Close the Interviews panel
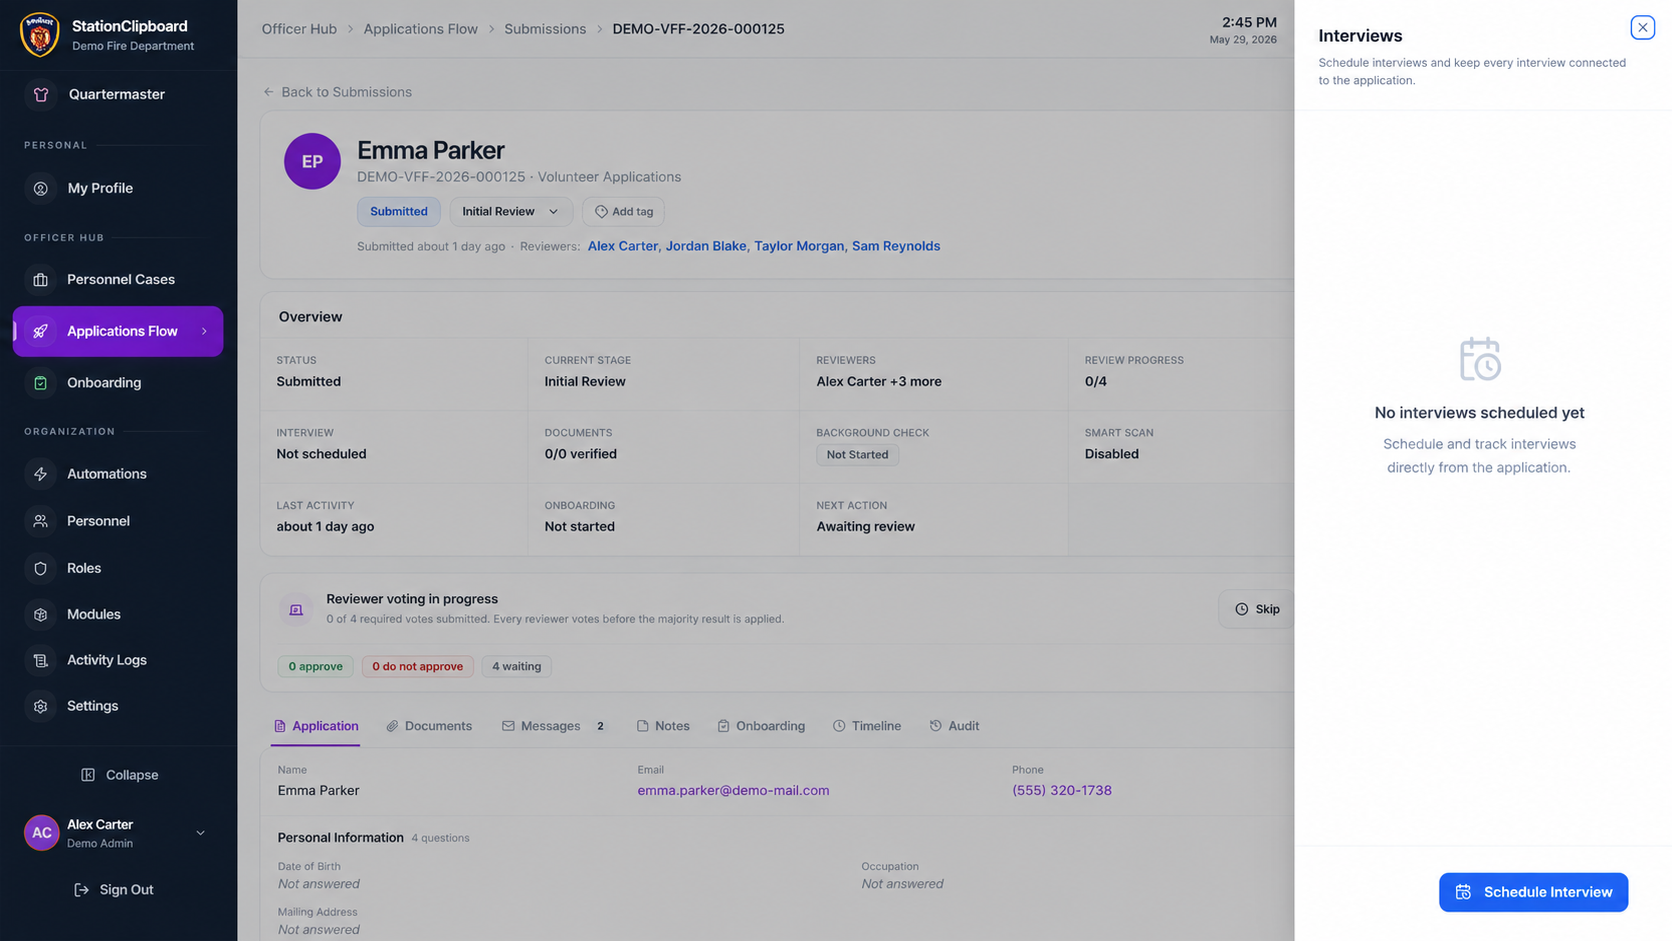1672x941 pixels. click(1642, 28)
